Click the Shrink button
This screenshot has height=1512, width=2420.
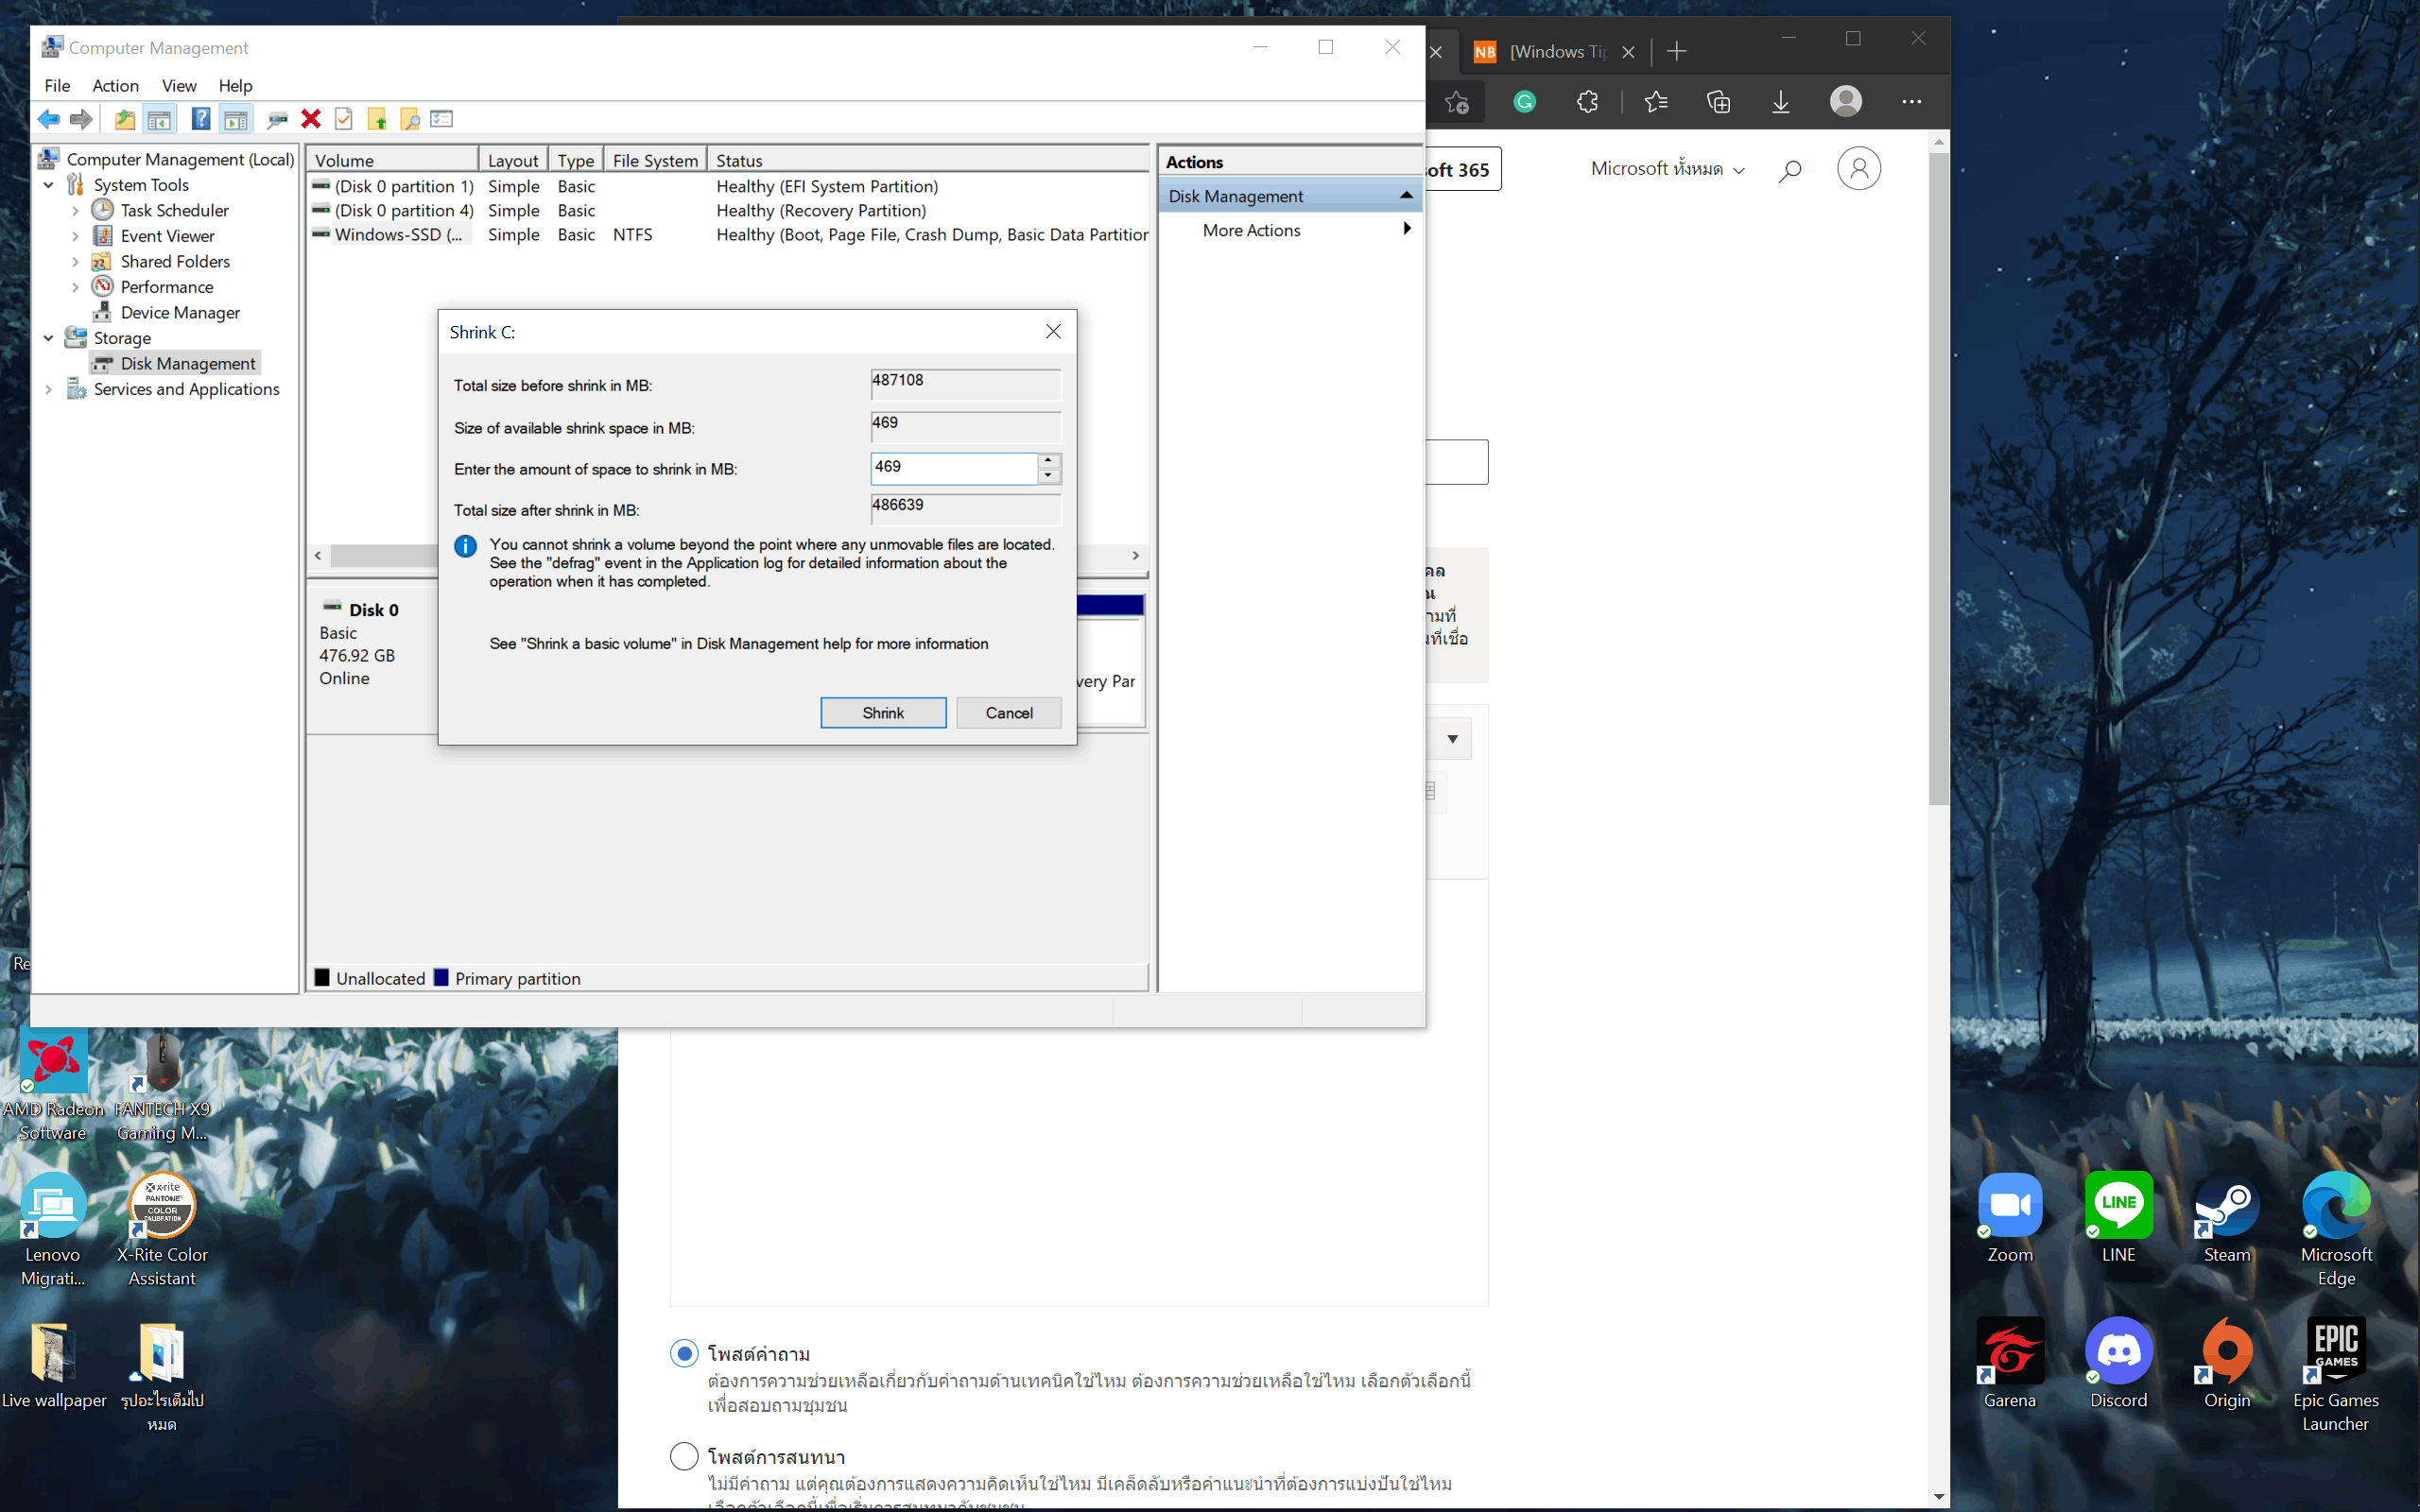(882, 712)
